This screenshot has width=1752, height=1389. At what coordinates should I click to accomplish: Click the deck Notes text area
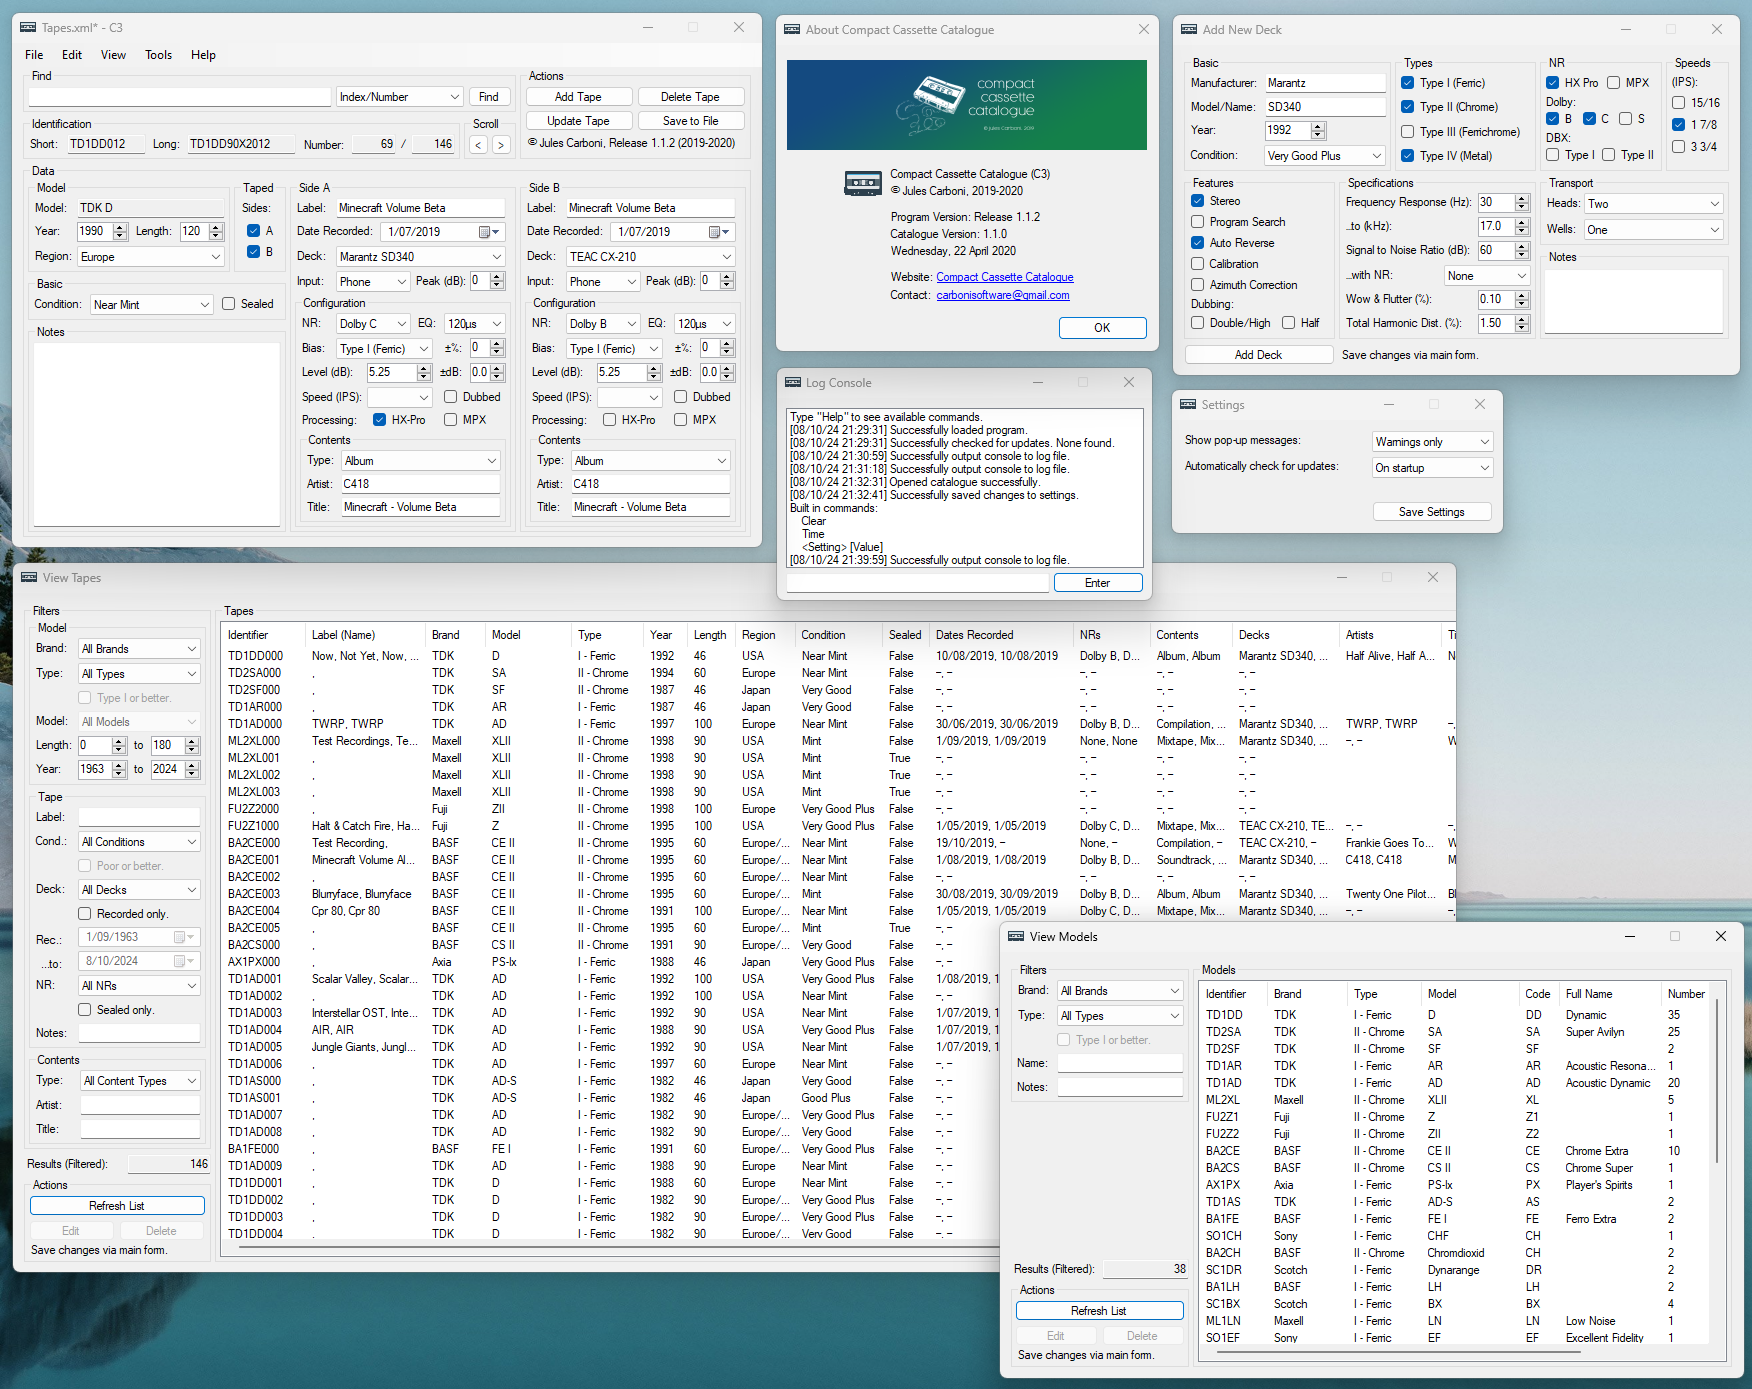click(x=1634, y=300)
